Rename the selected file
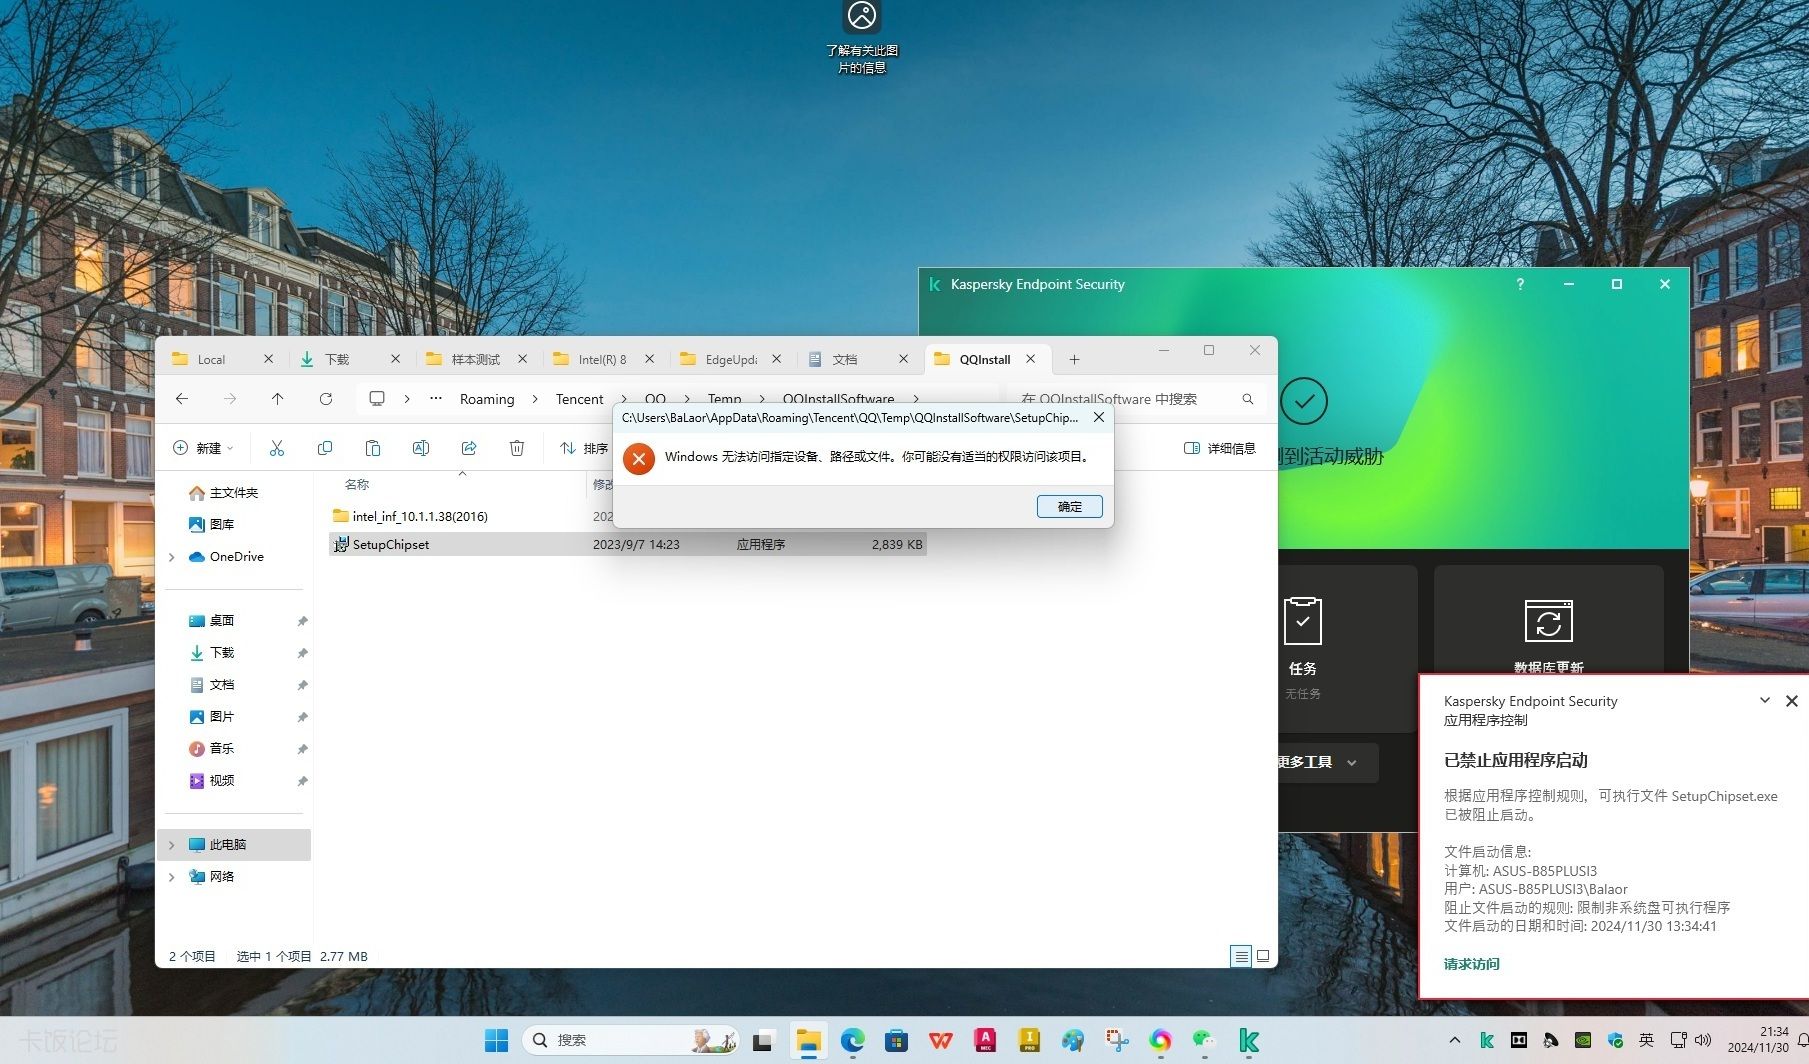This screenshot has width=1809, height=1064. coord(421,448)
